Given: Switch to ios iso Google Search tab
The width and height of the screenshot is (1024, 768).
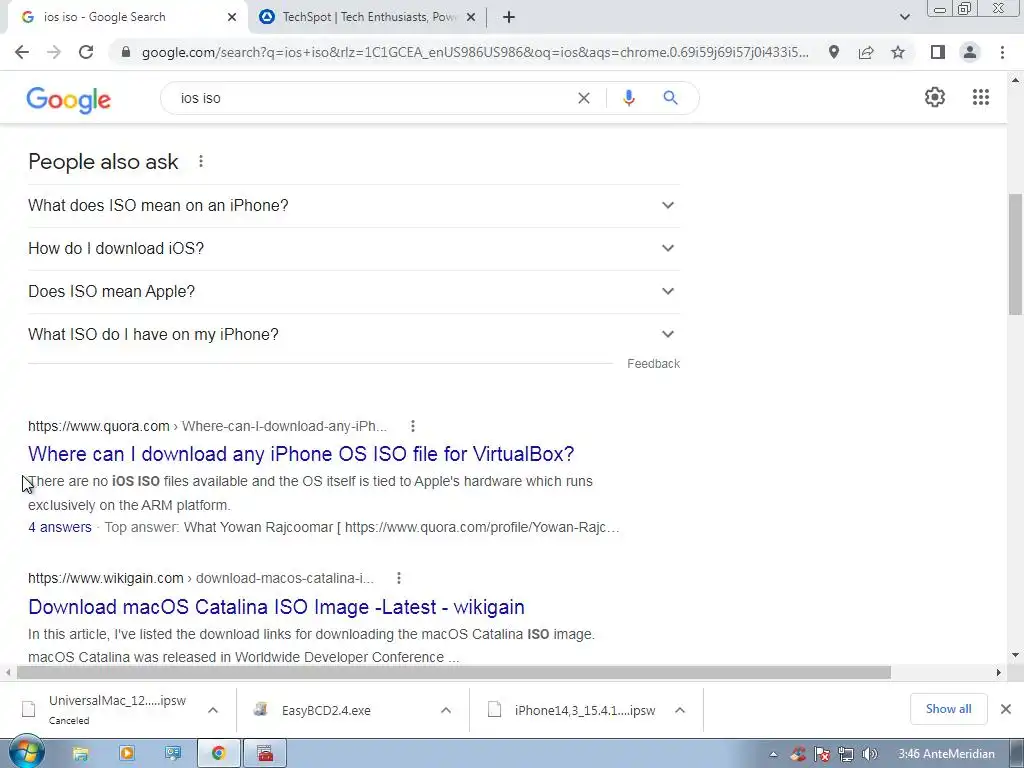Looking at the screenshot, I should click(x=128, y=17).
